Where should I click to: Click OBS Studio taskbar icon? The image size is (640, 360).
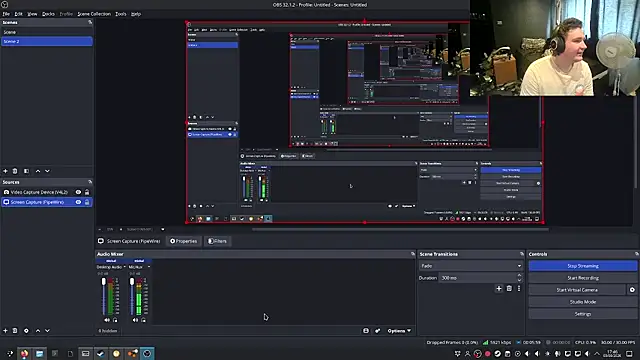[147, 353]
